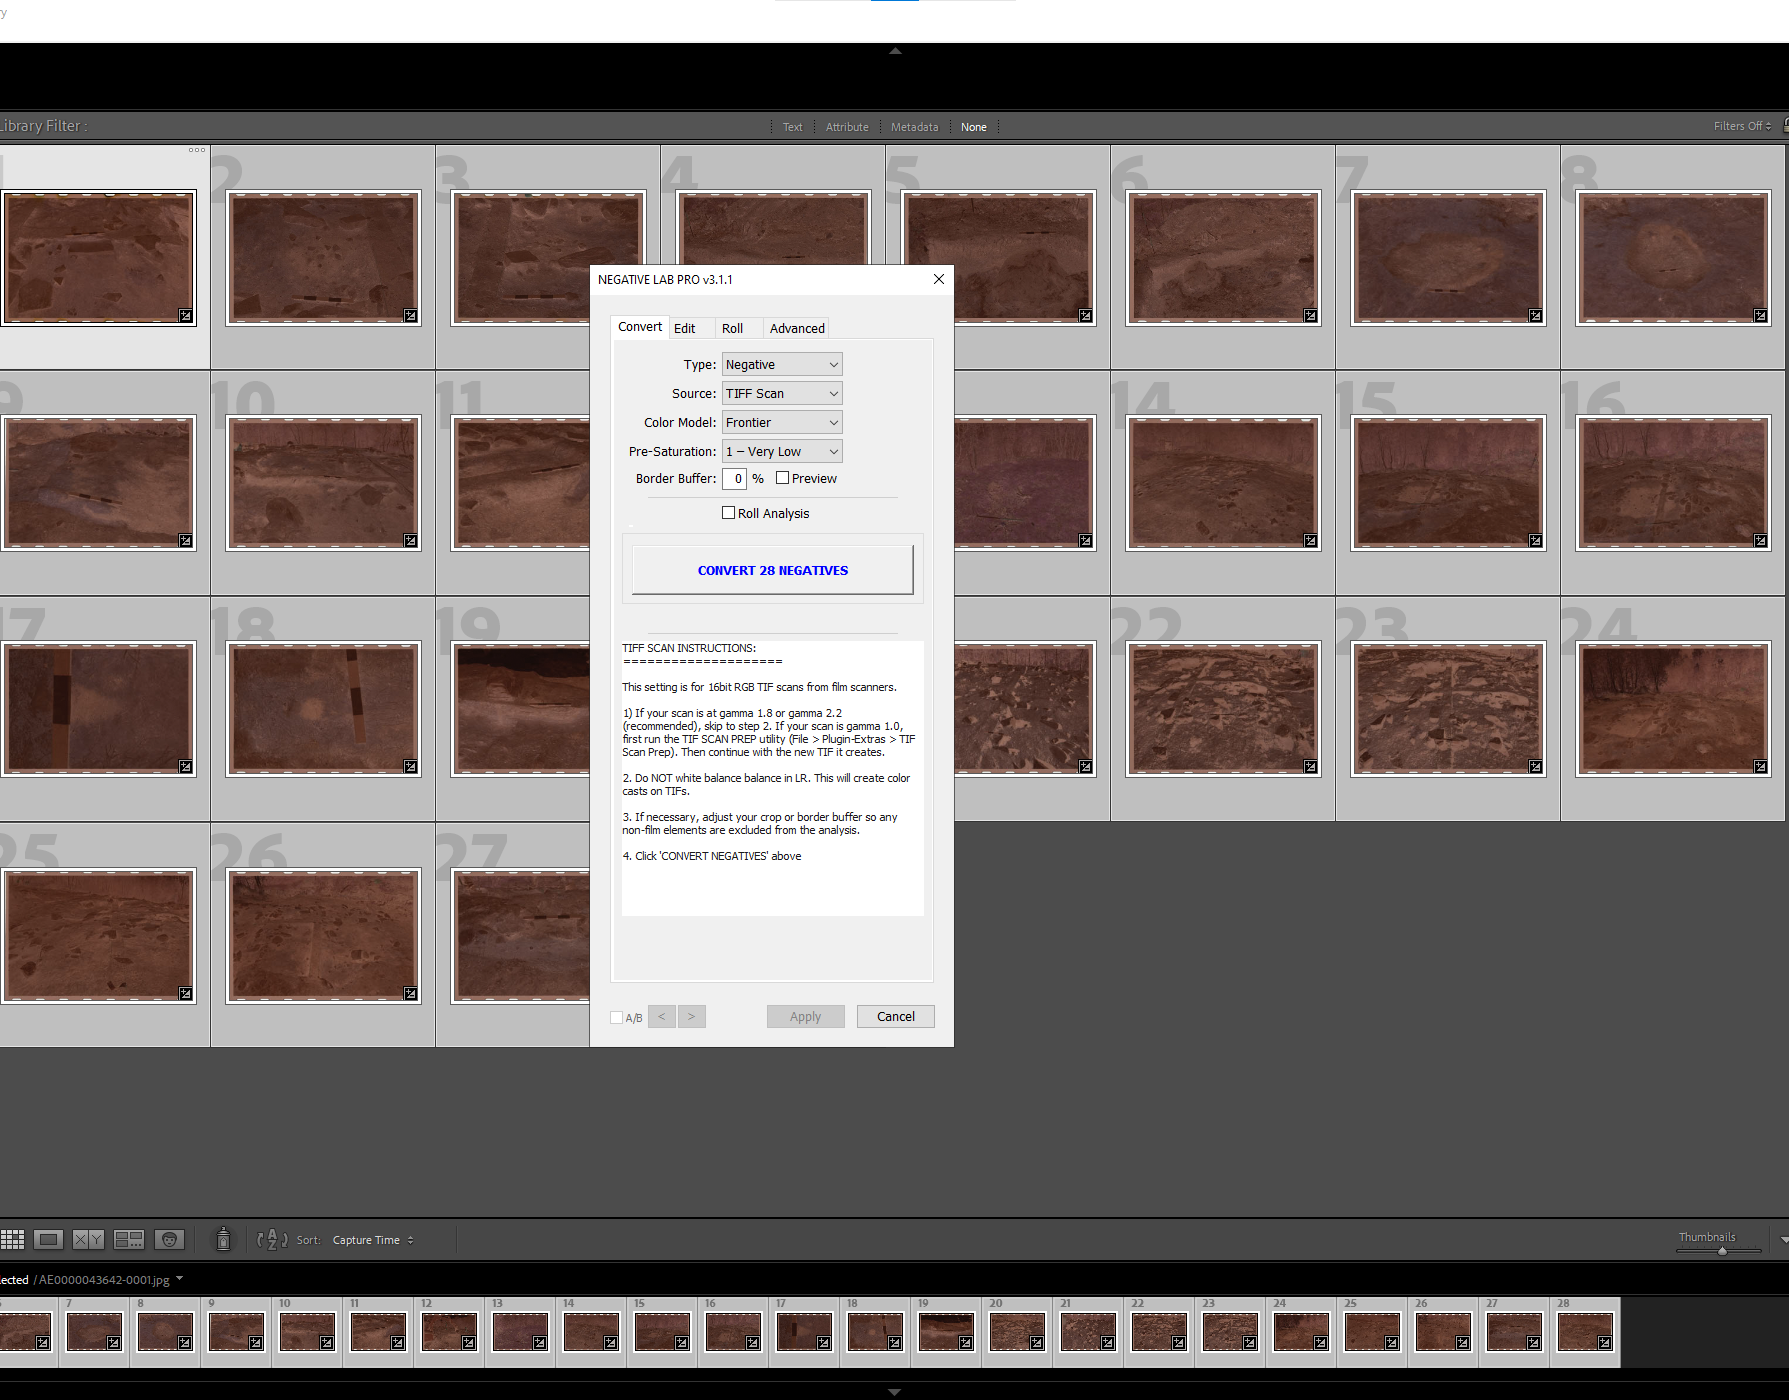The height and width of the screenshot is (1400, 1789).
Task: Open Compare view (X|Y) icon
Action: (x=88, y=1240)
